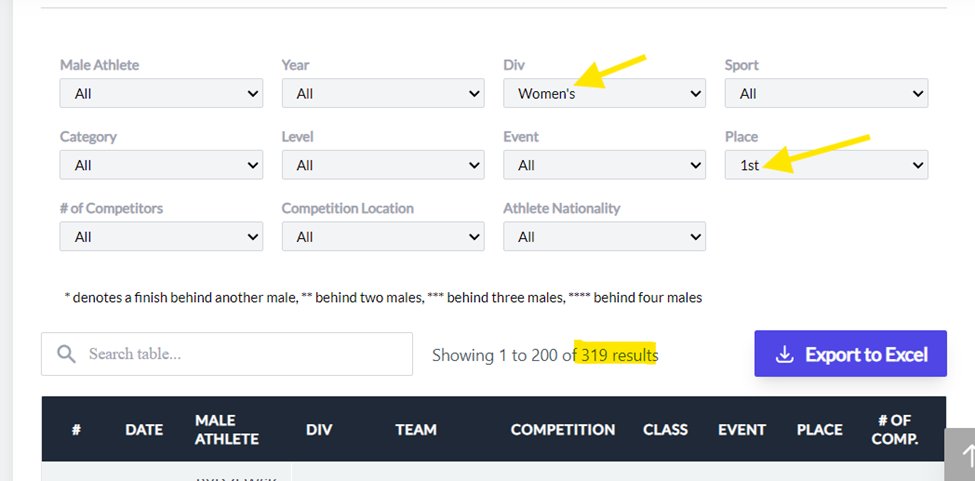Click the Export to Excel button
Viewport: 975px width, 481px height.
coord(851,354)
